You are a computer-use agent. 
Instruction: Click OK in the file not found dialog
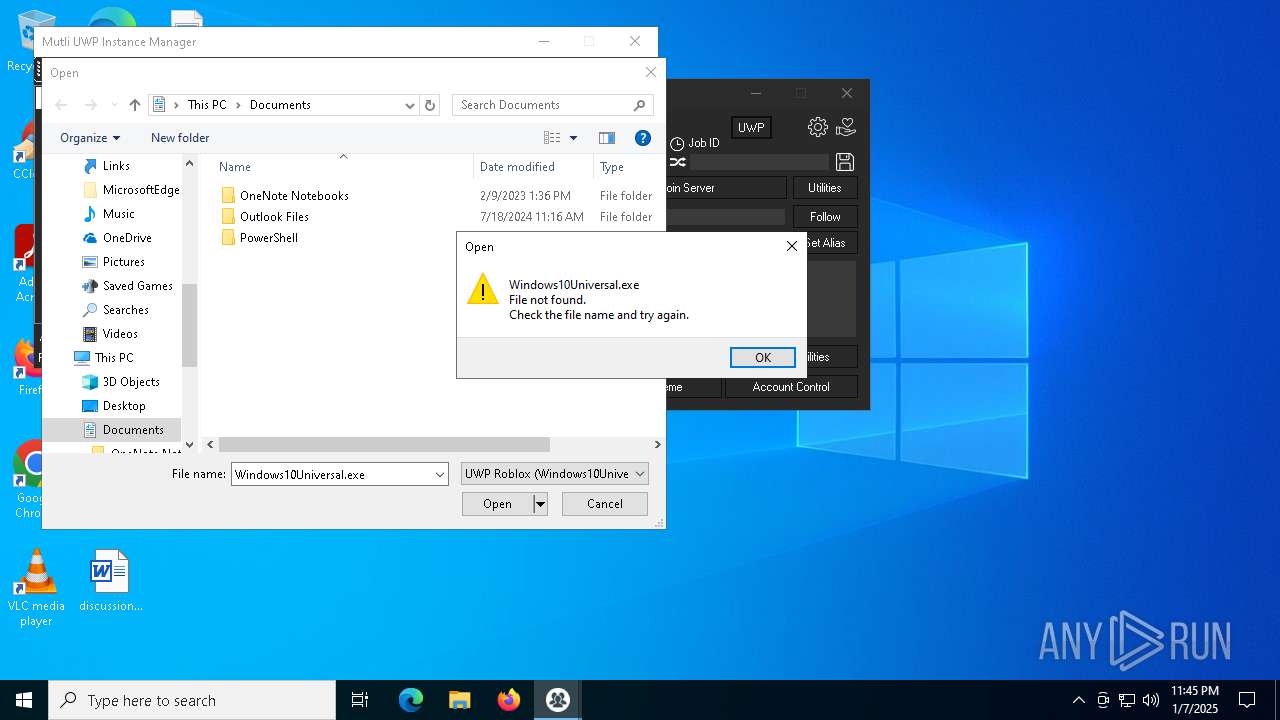click(763, 358)
